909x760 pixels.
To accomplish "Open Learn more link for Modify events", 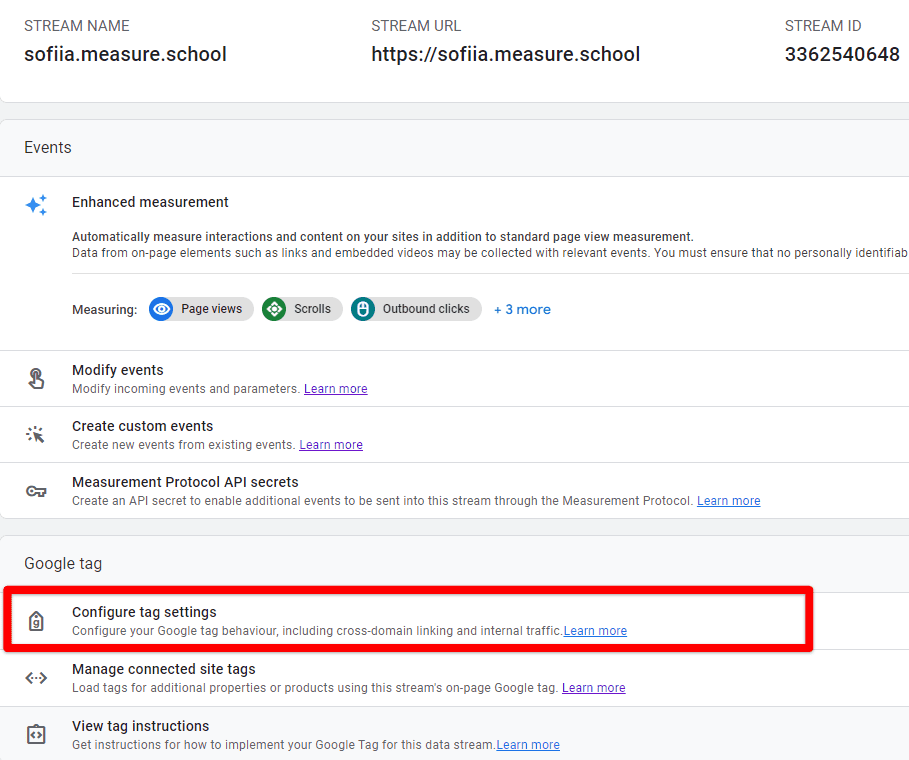I will pos(335,388).
